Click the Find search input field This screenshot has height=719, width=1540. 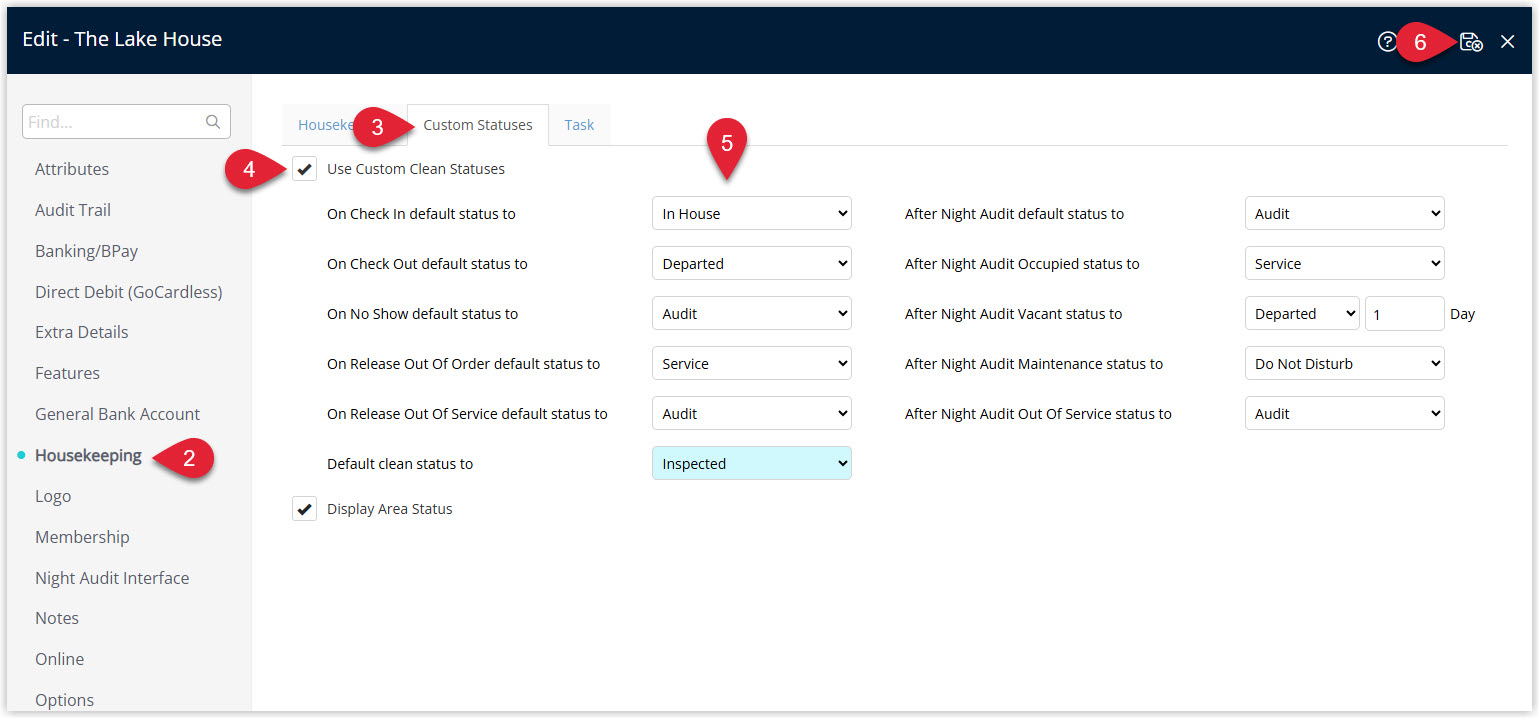click(x=126, y=122)
